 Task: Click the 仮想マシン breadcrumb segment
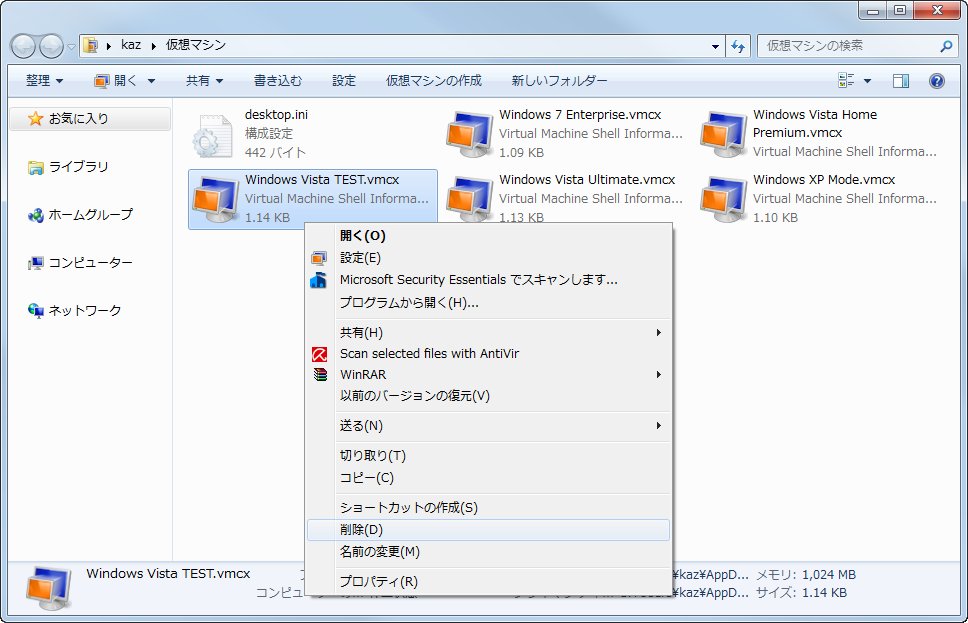point(196,45)
